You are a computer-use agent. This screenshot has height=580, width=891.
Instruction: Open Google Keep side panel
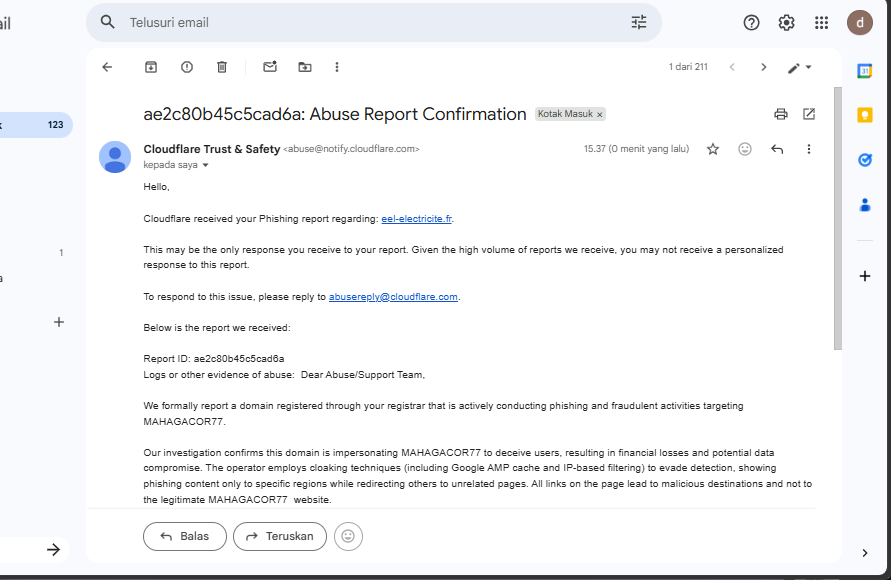pyautogui.click(x=864, y=115)
